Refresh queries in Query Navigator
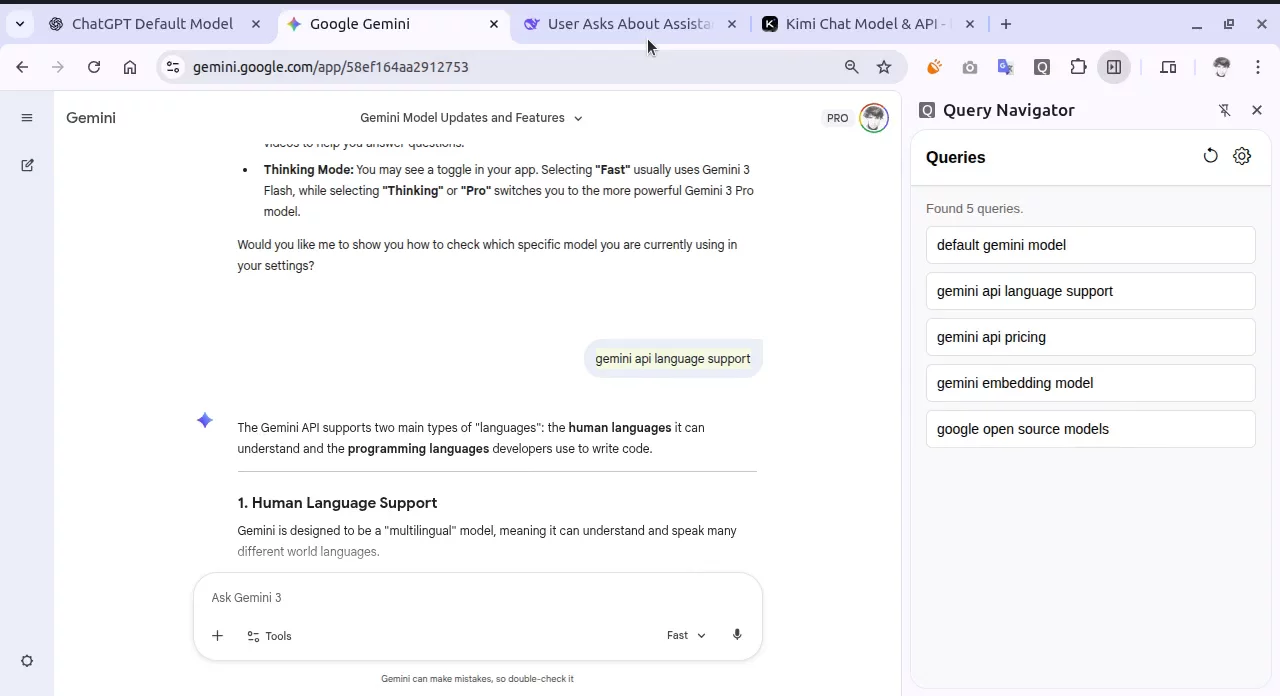The width and height of the screenshot is (1280, 696). pos(1211,156)
